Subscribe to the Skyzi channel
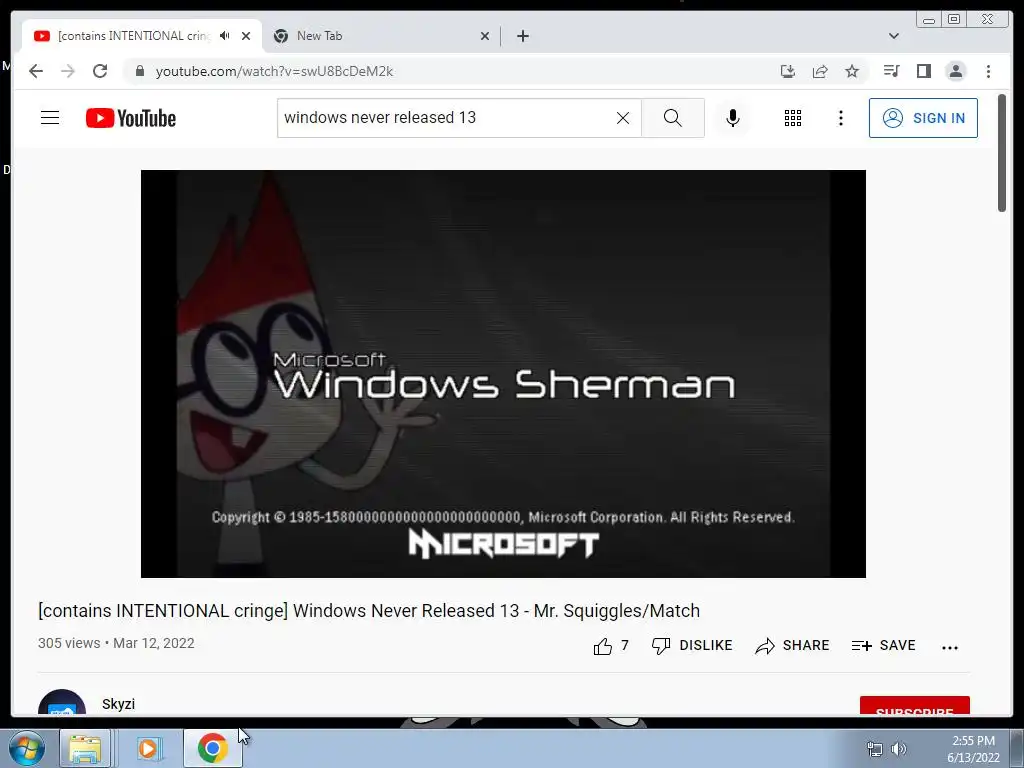1024x768 pixels. (x=914, y=706)
